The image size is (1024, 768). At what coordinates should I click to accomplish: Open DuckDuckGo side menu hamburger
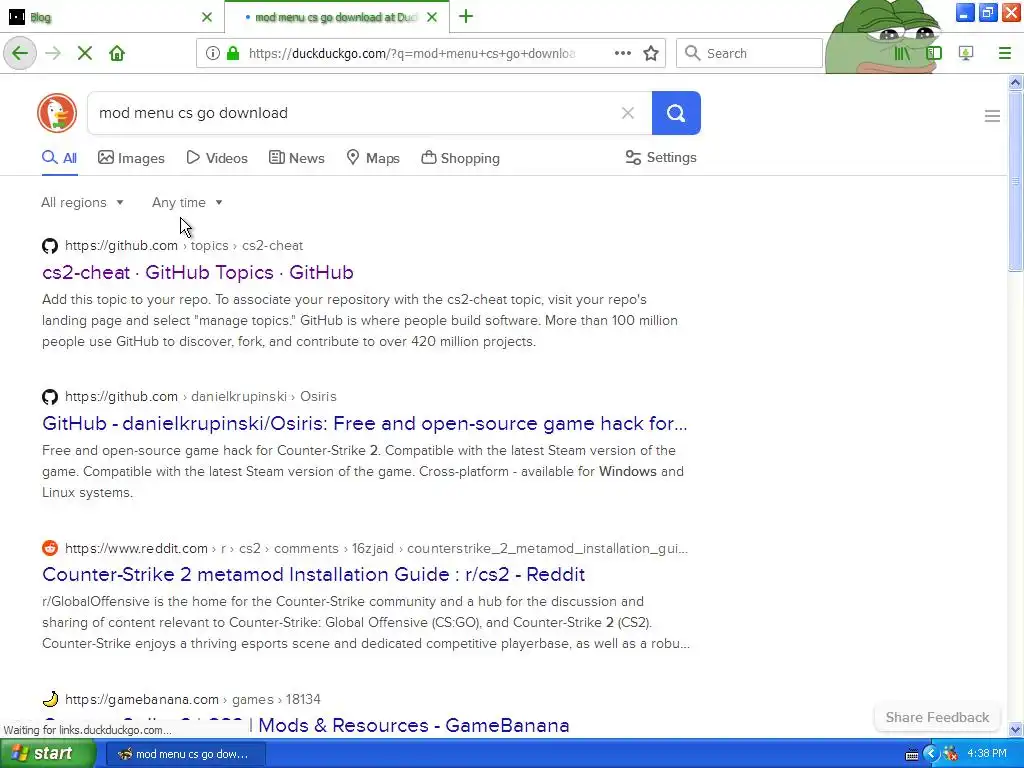[x=992, y=116]
